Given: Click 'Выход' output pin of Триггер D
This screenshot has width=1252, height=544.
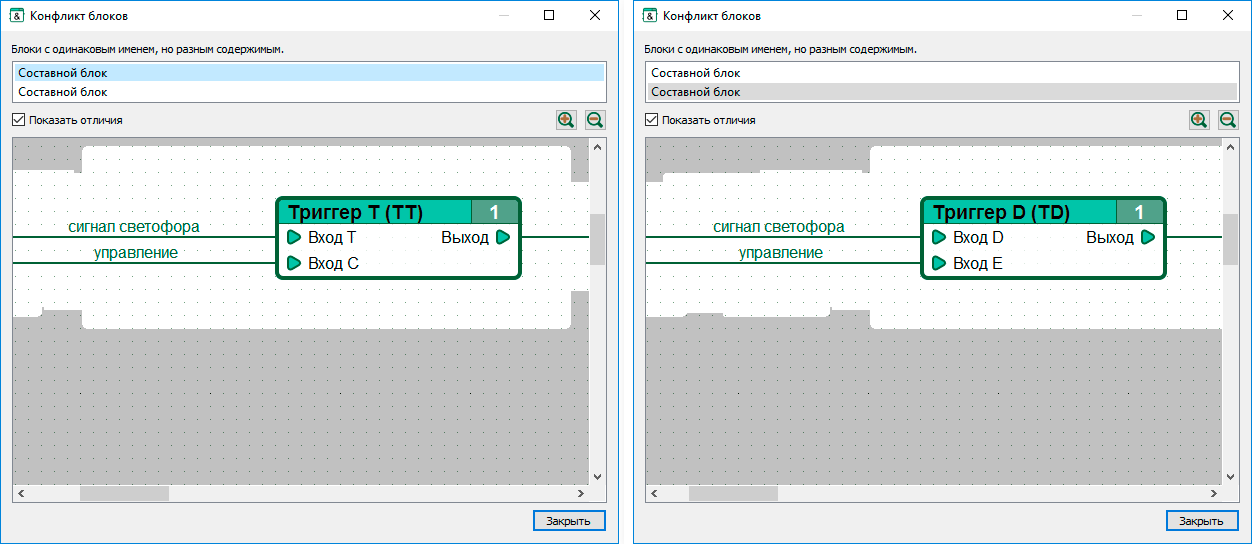Looking at the screenshot, I should coord(1148,238).
